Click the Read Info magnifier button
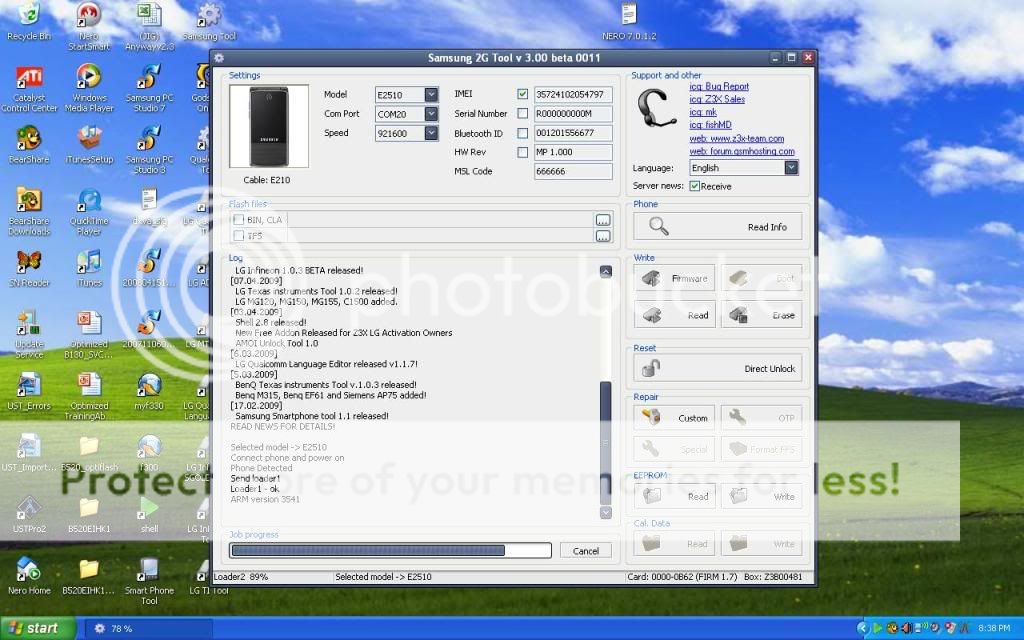Screen dimensions: 1024x640 [x=717, y=227]
